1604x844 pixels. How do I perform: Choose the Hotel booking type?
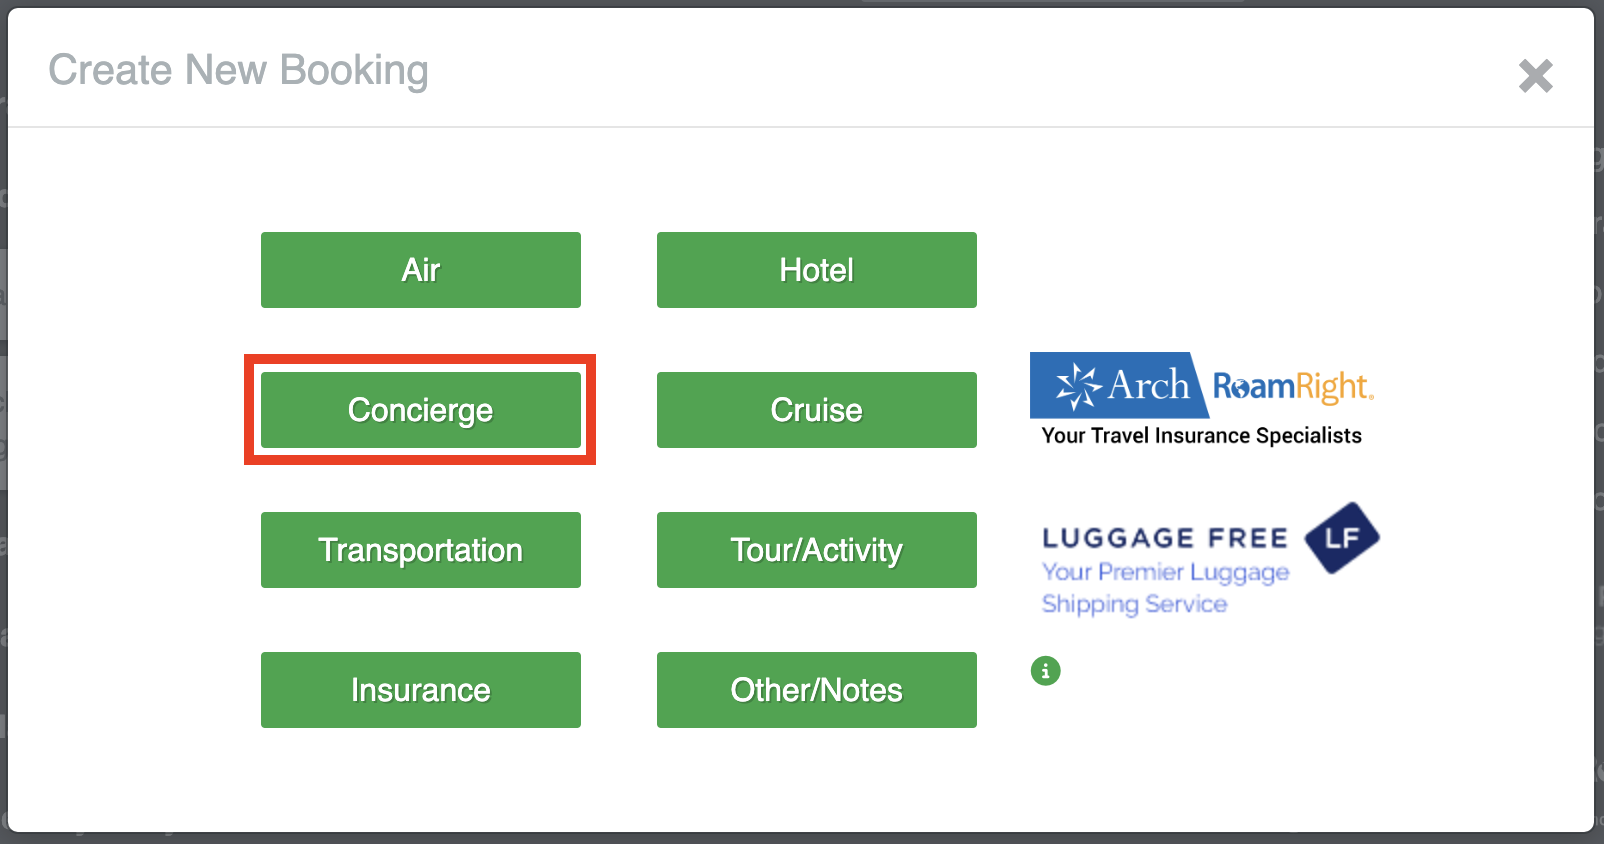[816, 270]
